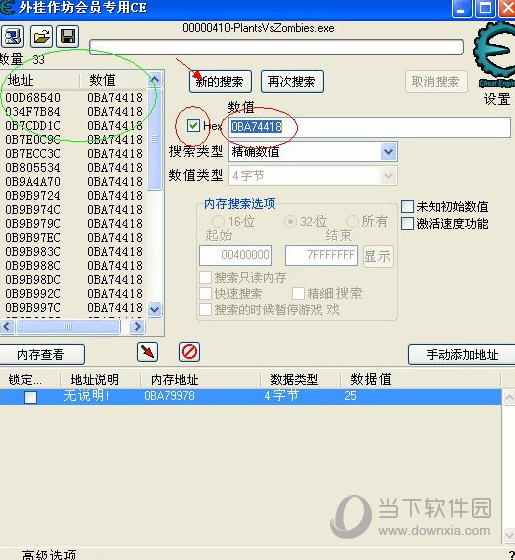
Task: Click the 新的搜索 button
Action: coord(220,82)
